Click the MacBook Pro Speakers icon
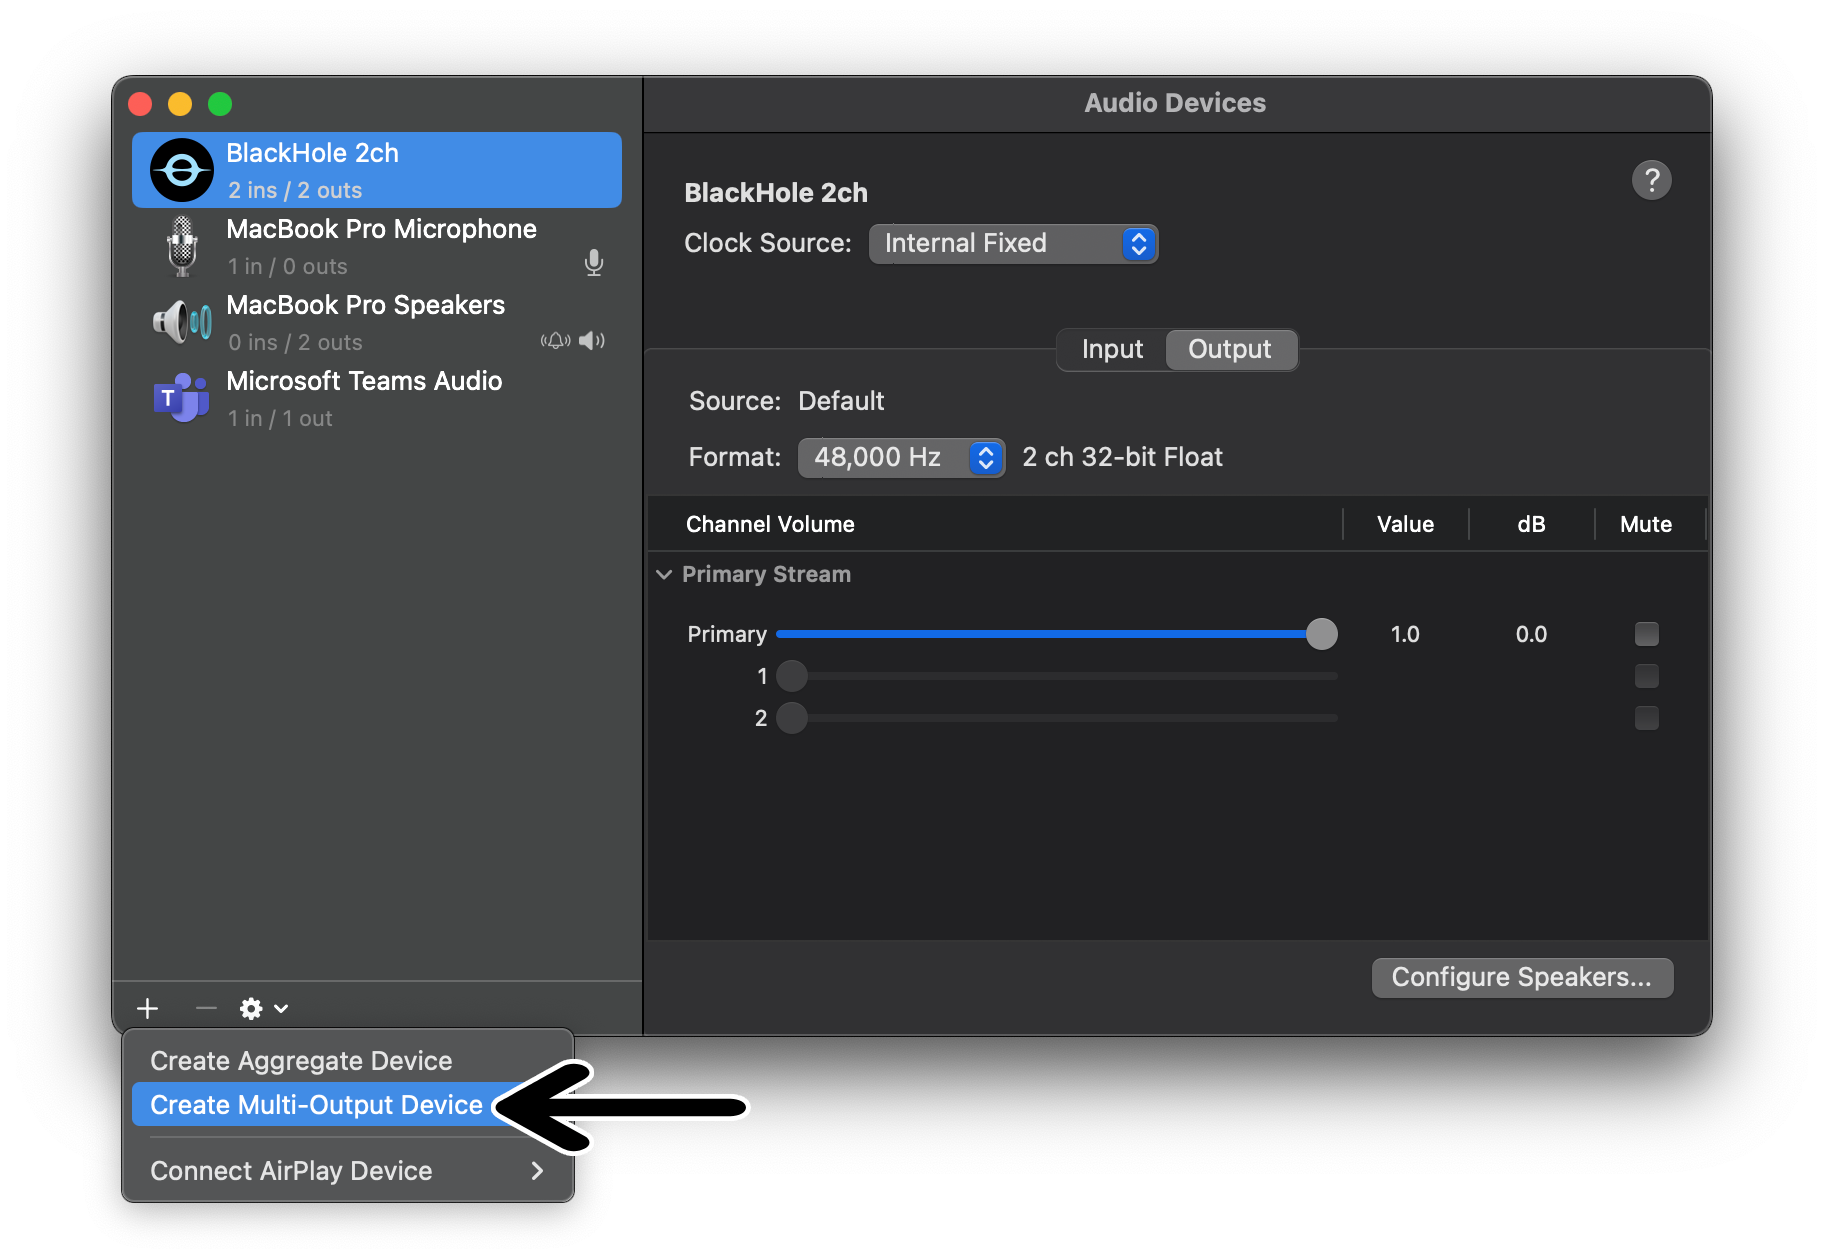 [x=181, y=321]
